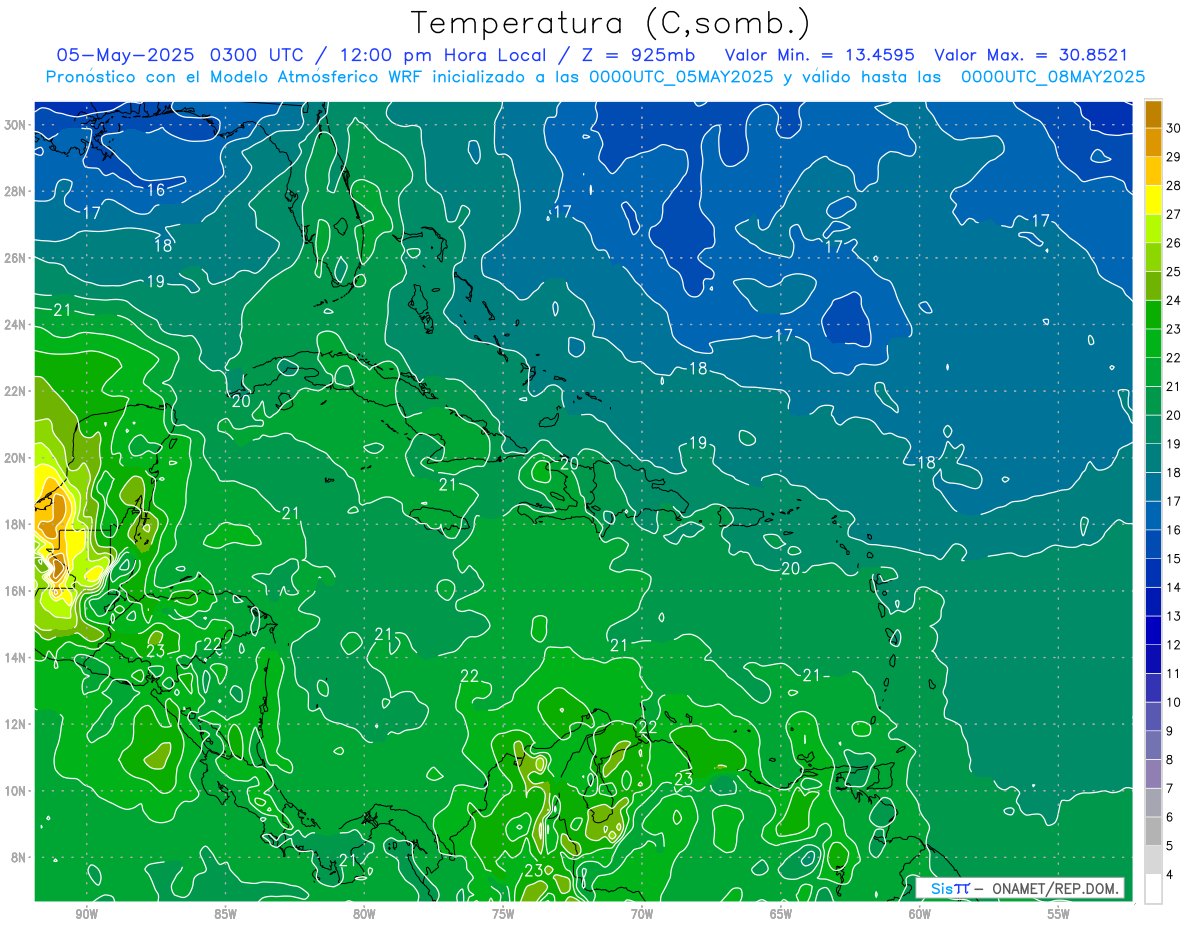Click the '55W' longitude axis label
The height and width of the screenshot is (927, 1200).
tap(1059, 913)
